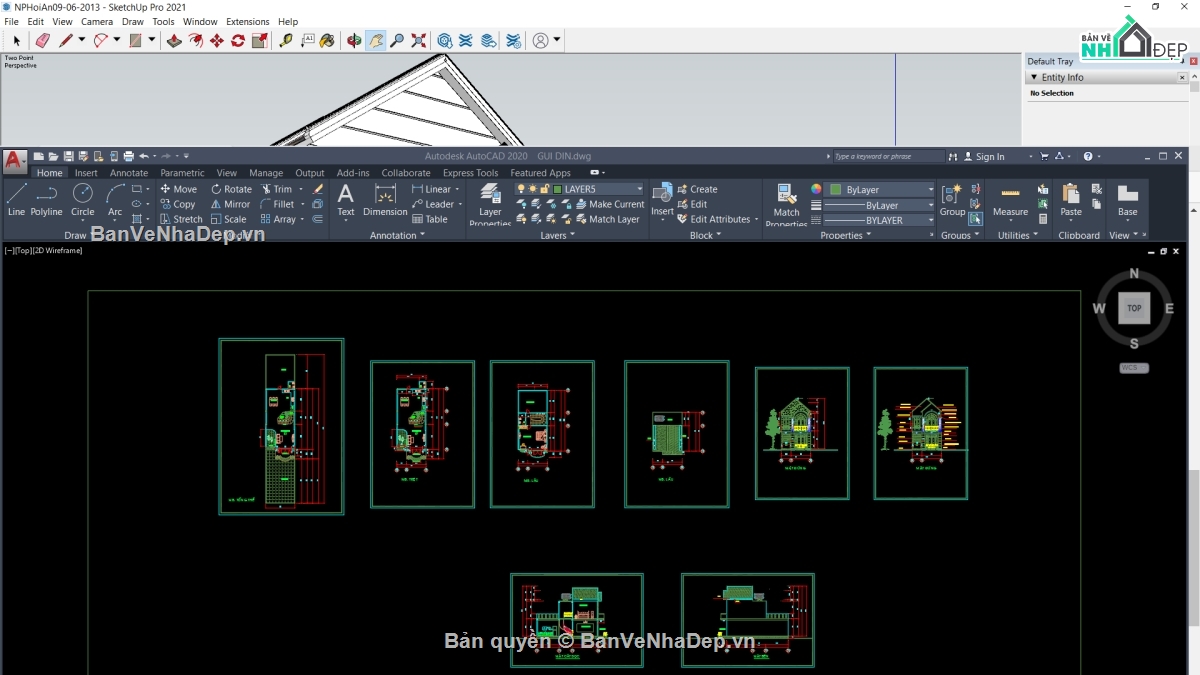The height and width of the screenshot is (675, 1200).
Task: Click the Match Properties tool
Action: coord(786,200)
